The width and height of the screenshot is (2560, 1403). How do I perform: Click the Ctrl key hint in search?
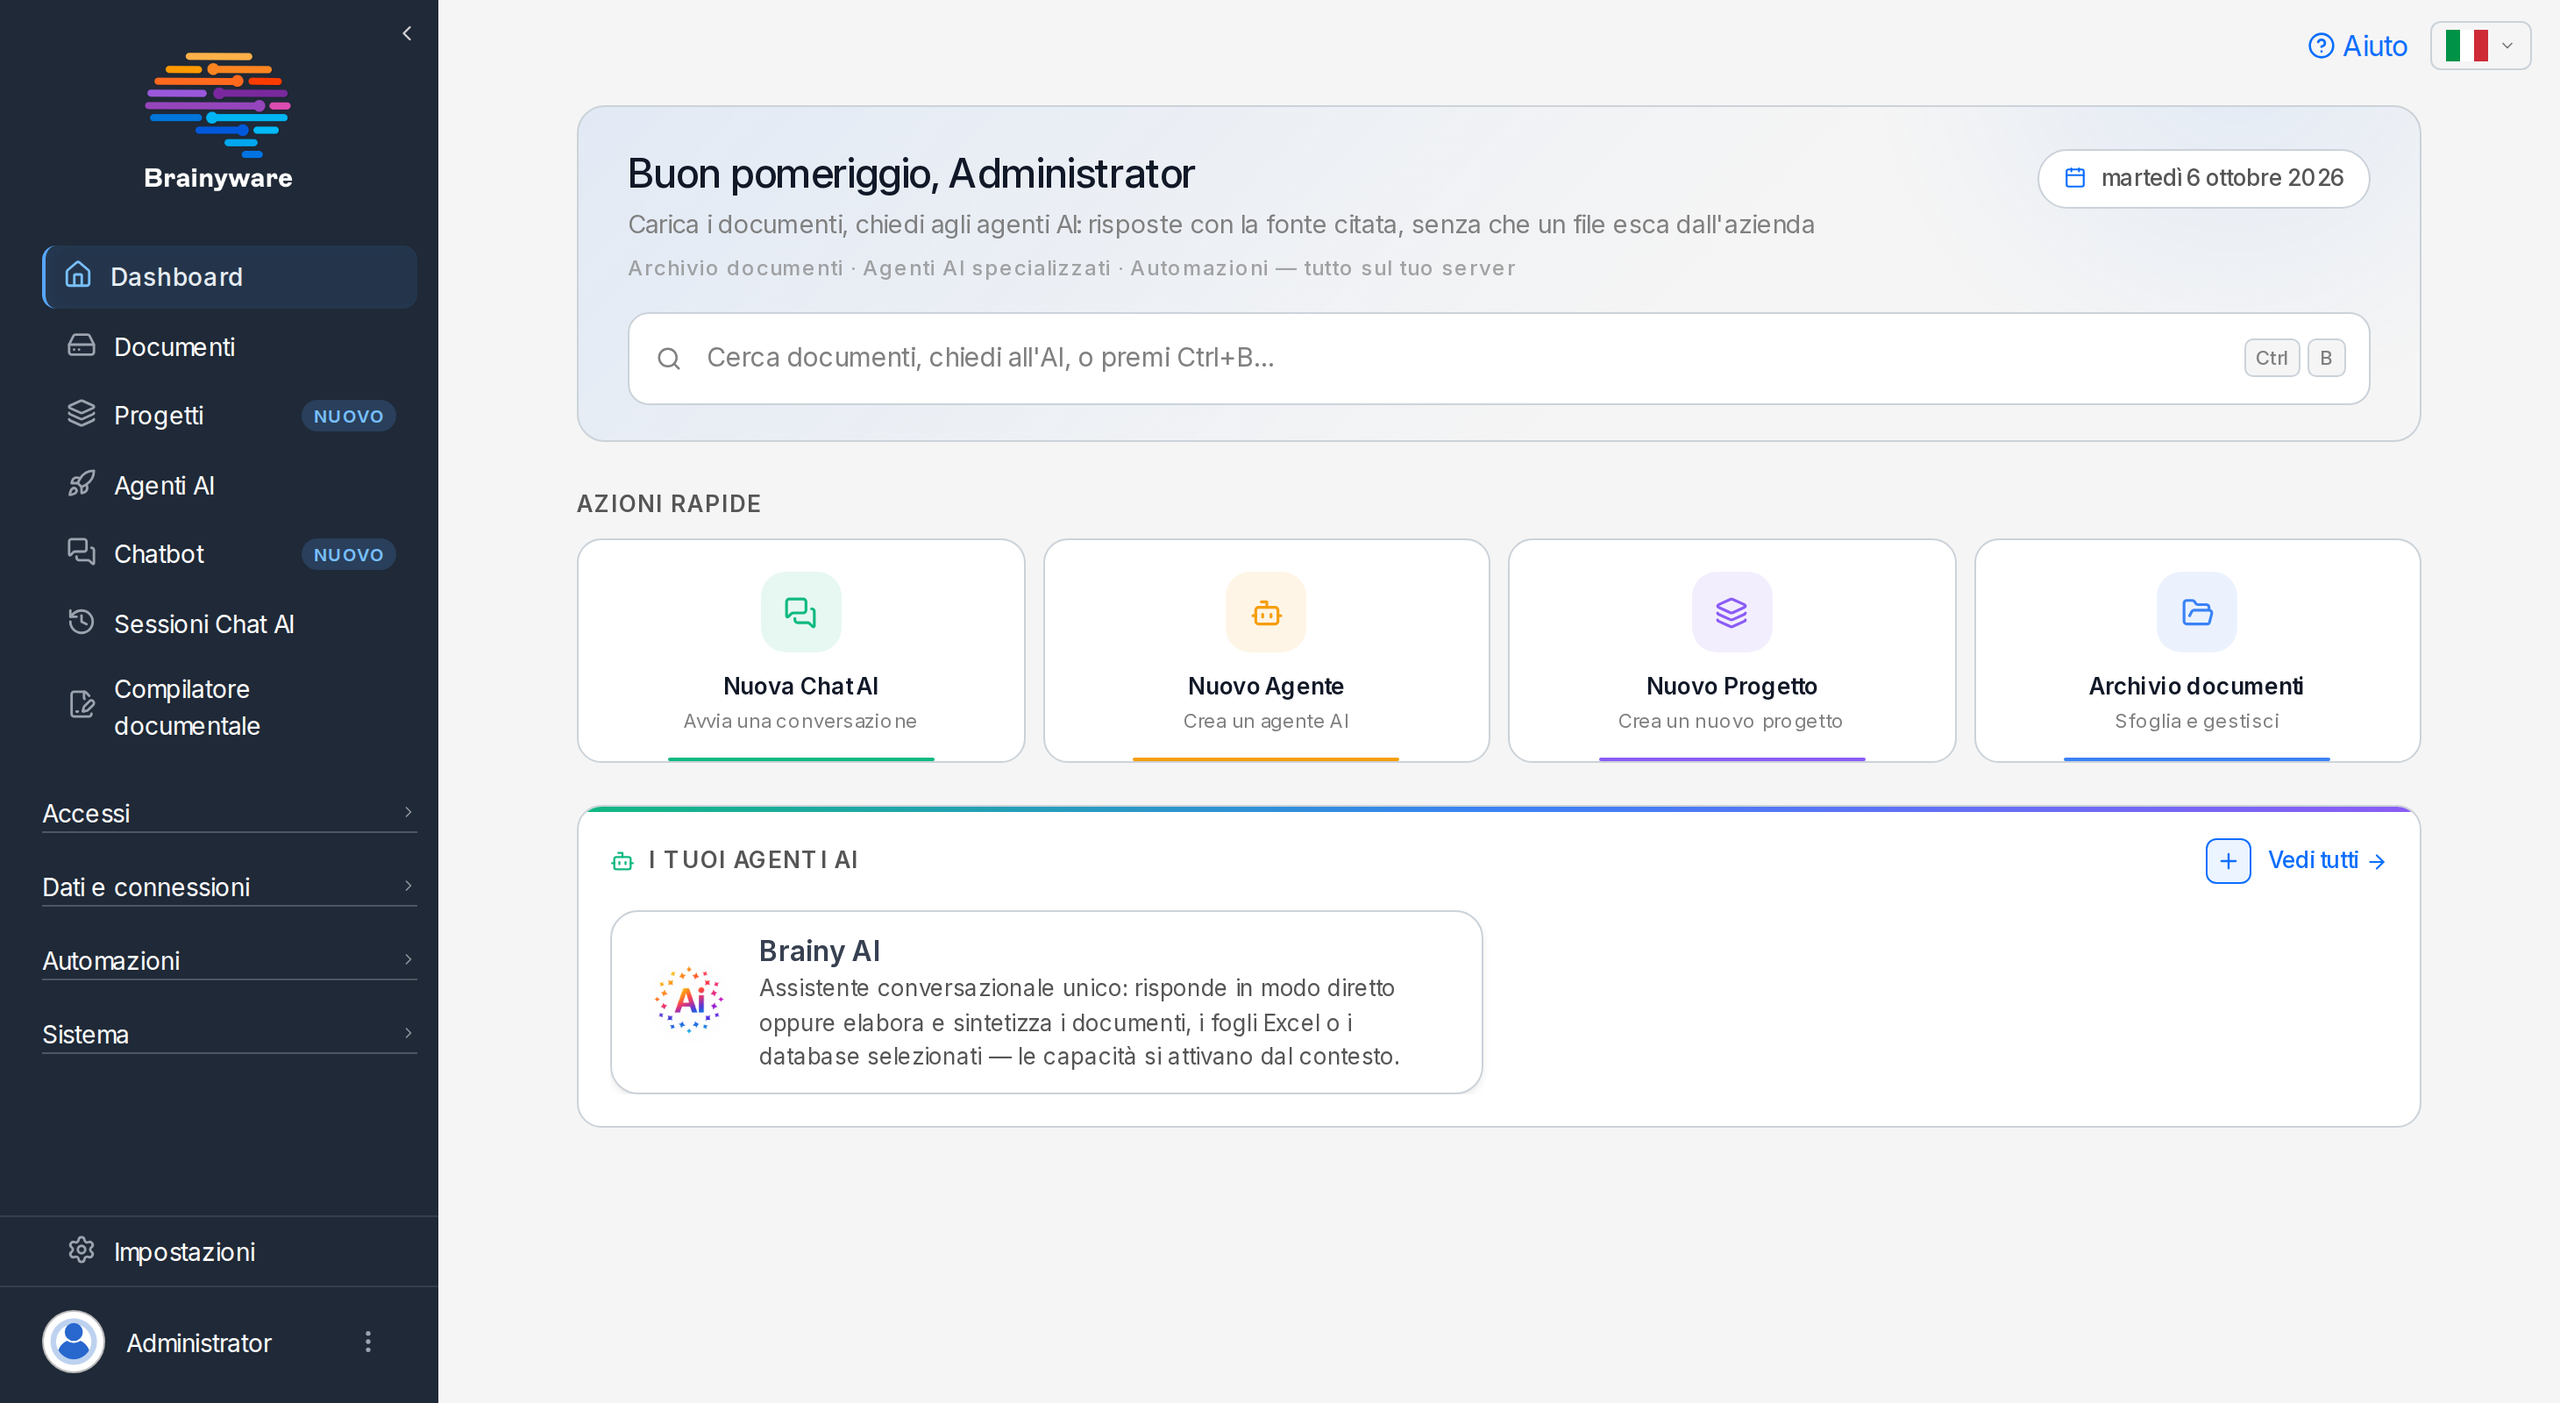[x=2271, y=358]
